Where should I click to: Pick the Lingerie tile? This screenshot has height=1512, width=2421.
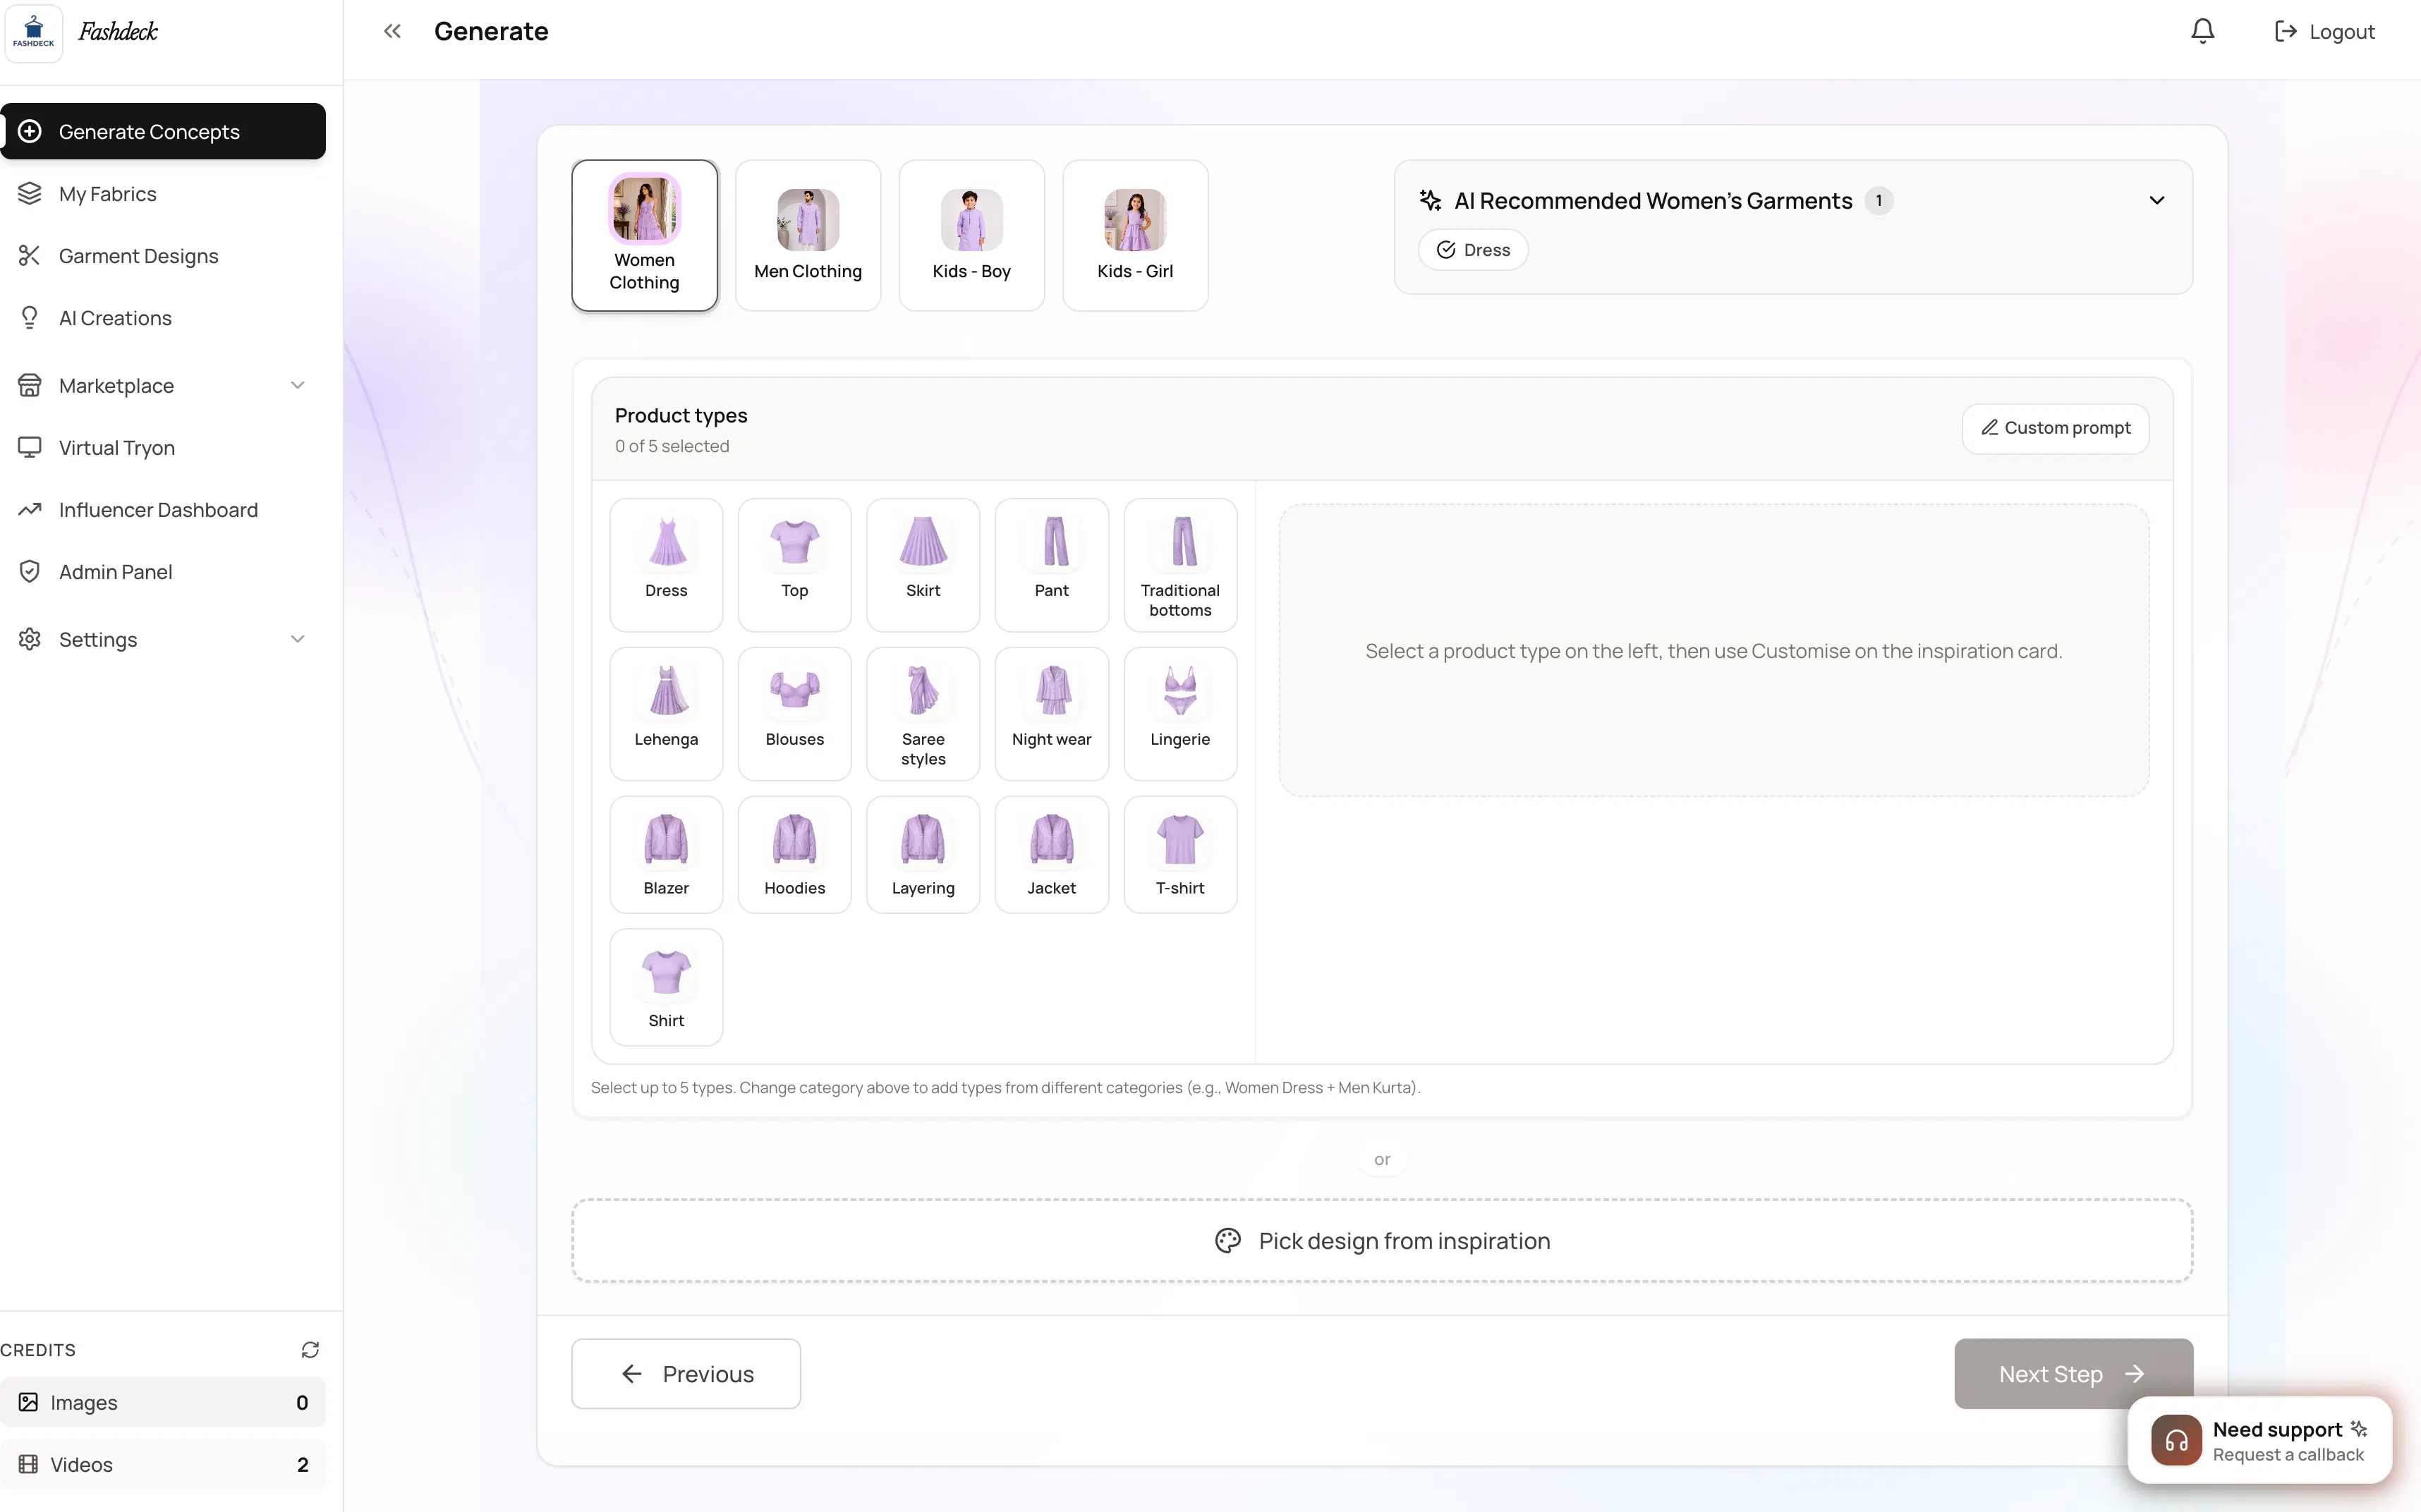(x=1180, y=714)
